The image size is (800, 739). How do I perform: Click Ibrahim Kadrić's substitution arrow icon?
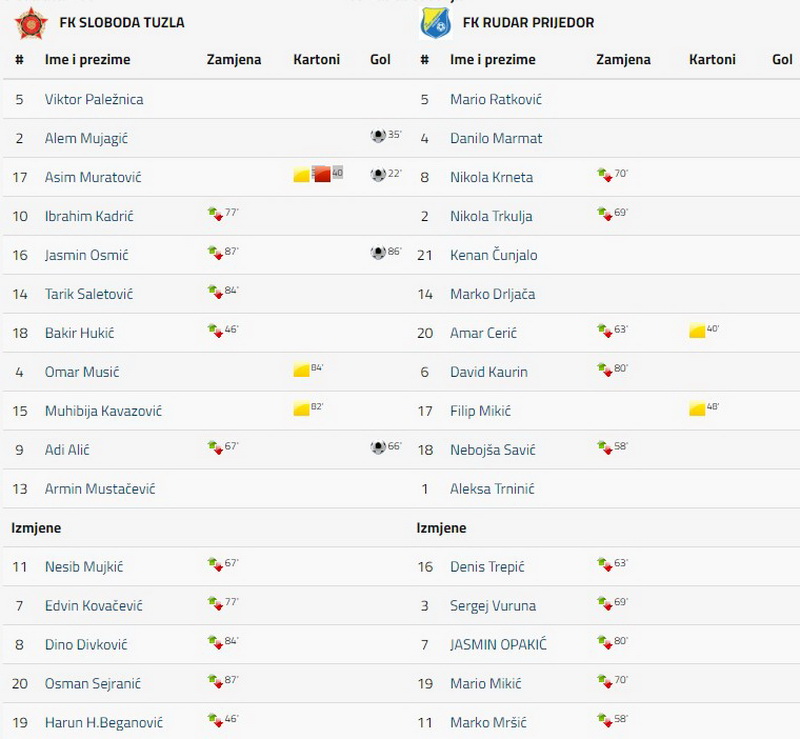215,213
